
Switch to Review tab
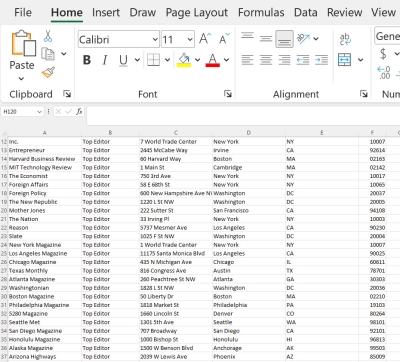click(344, 13)
